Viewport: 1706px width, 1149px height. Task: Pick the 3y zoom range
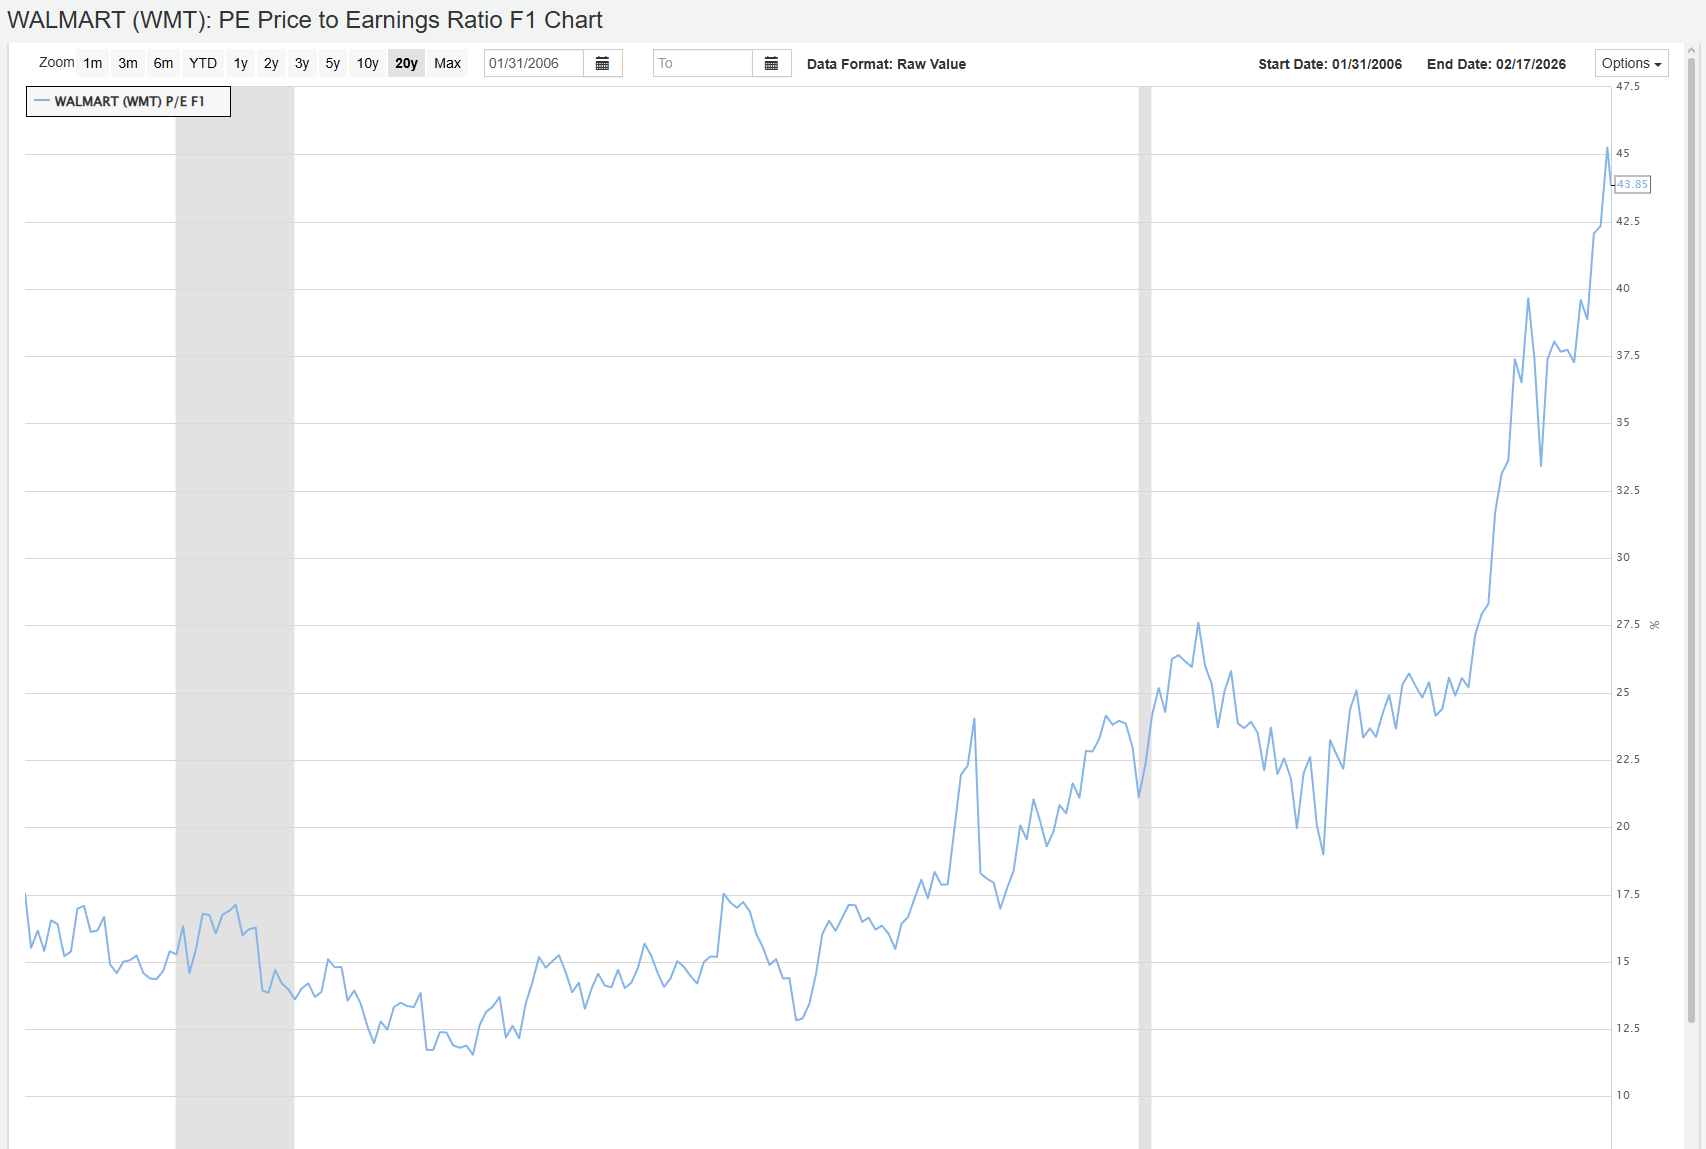[302, 64]
